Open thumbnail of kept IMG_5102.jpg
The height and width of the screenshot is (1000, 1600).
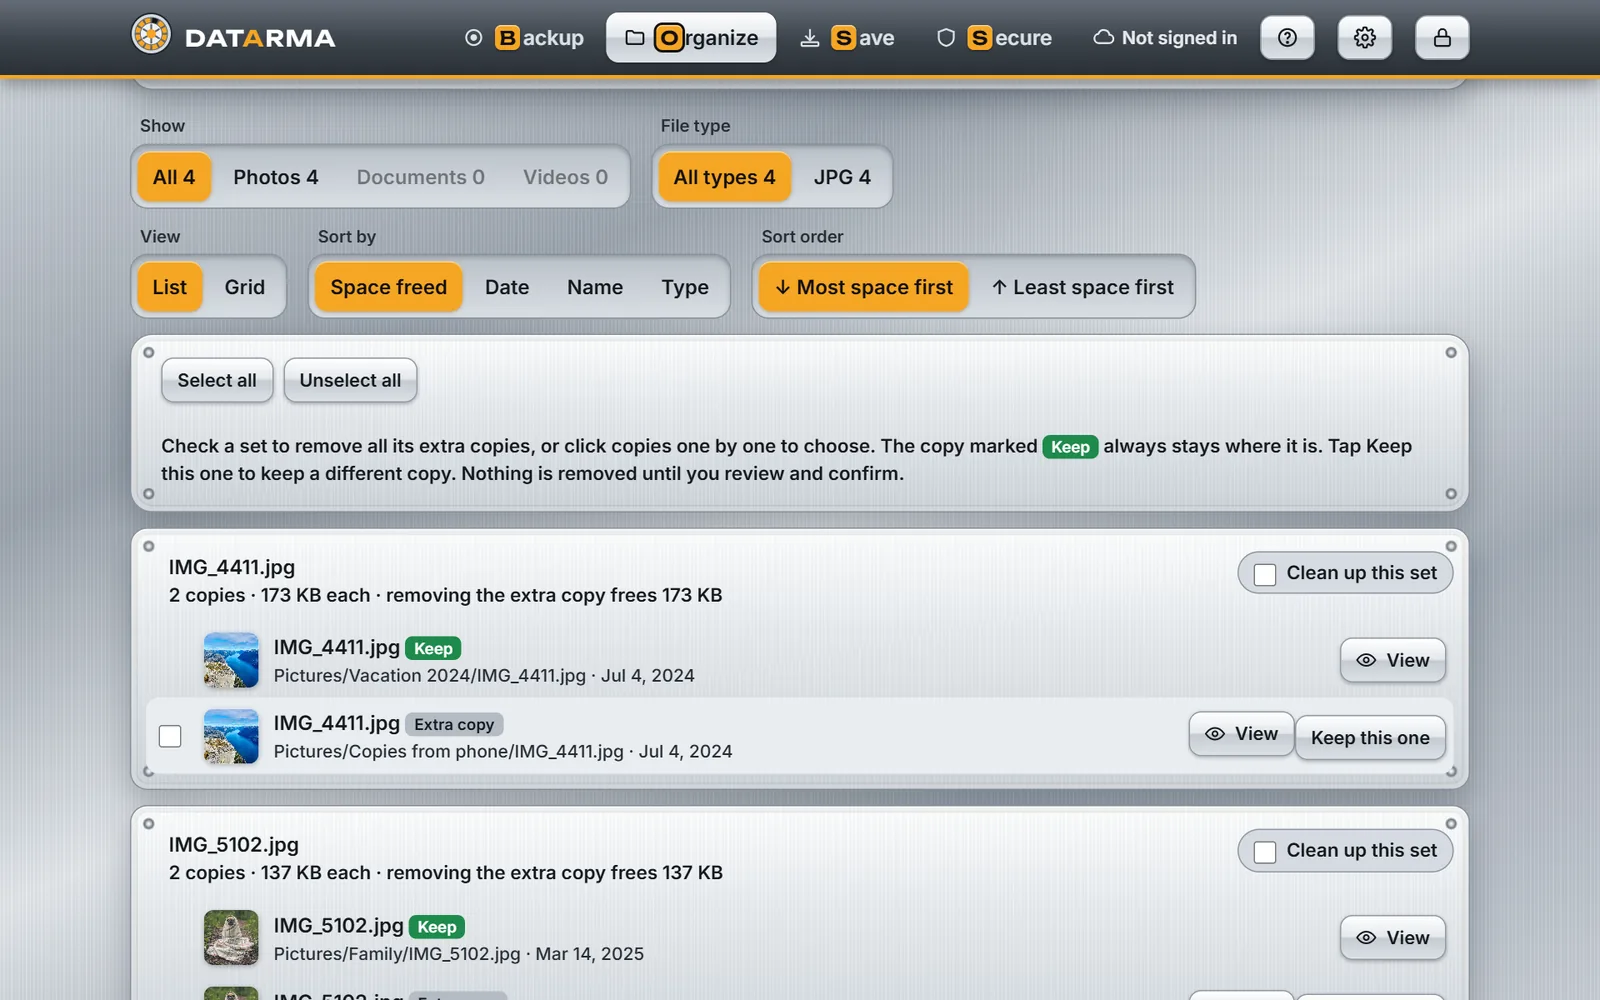(x=231, y=938)
